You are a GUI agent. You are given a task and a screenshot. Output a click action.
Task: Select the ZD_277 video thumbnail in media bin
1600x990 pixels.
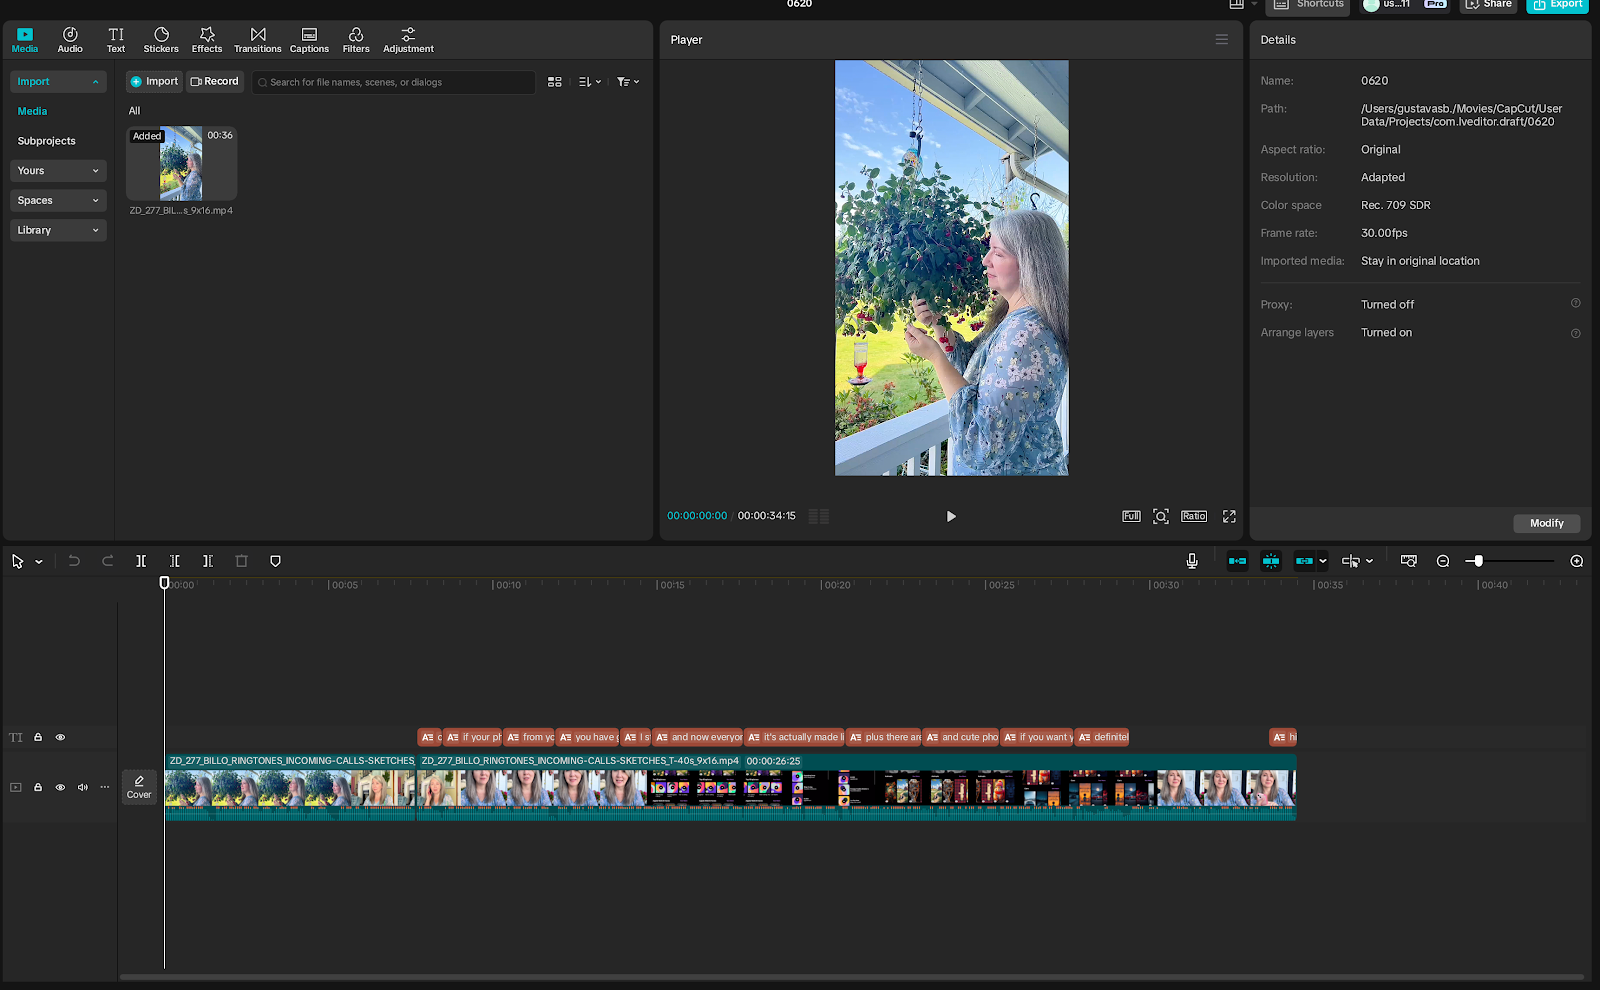coord(181,164)
